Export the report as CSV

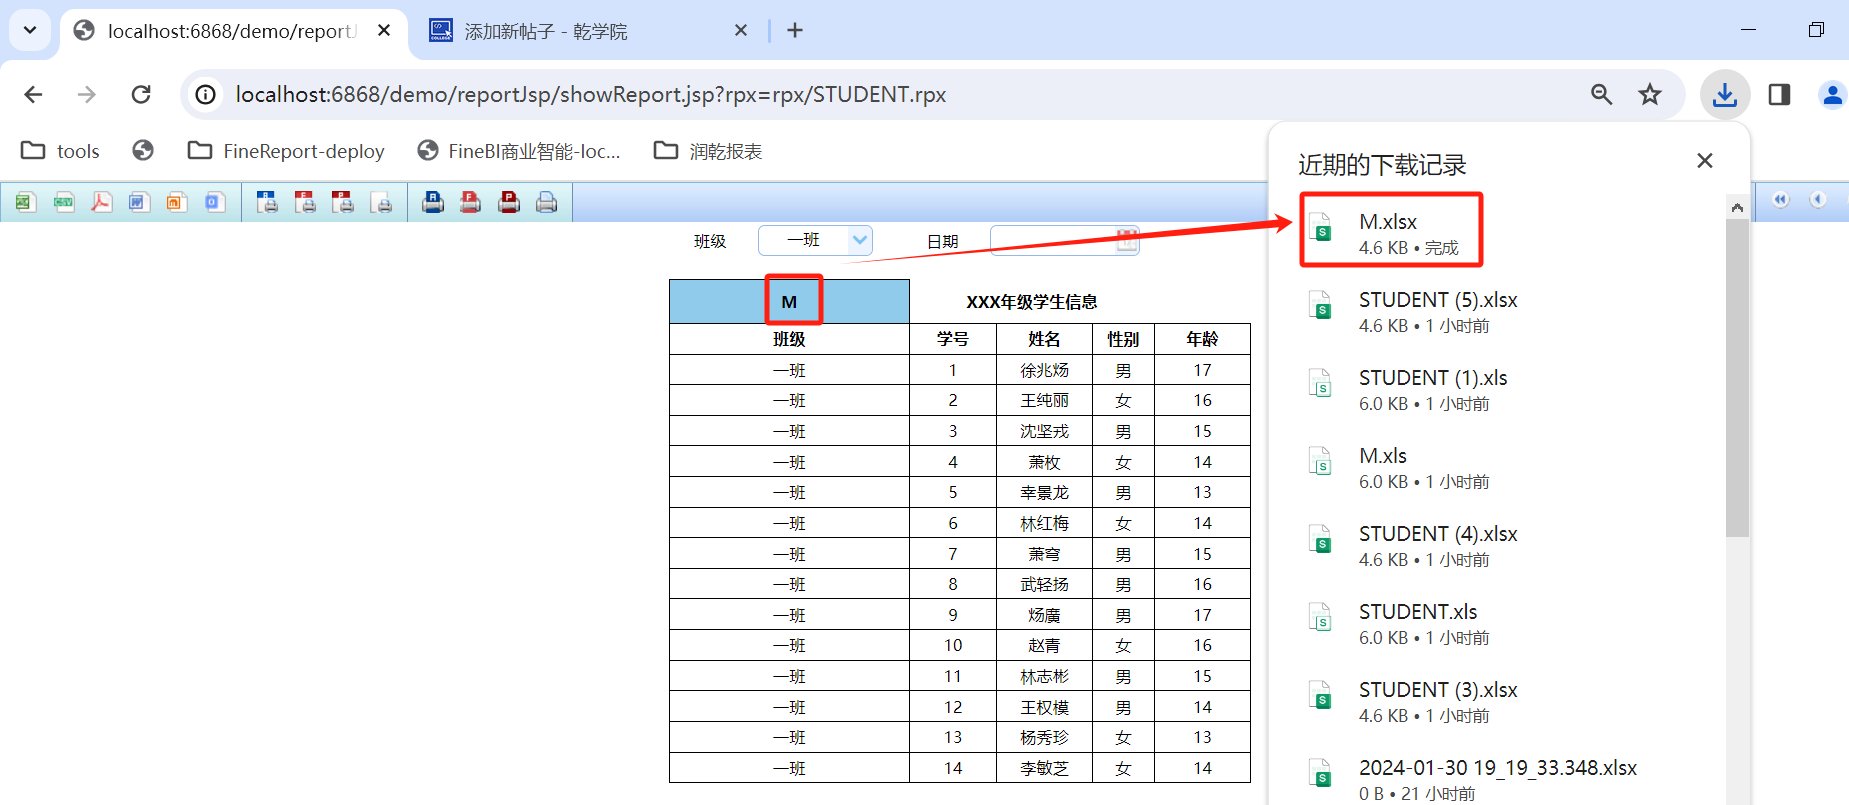coord(64,203)
